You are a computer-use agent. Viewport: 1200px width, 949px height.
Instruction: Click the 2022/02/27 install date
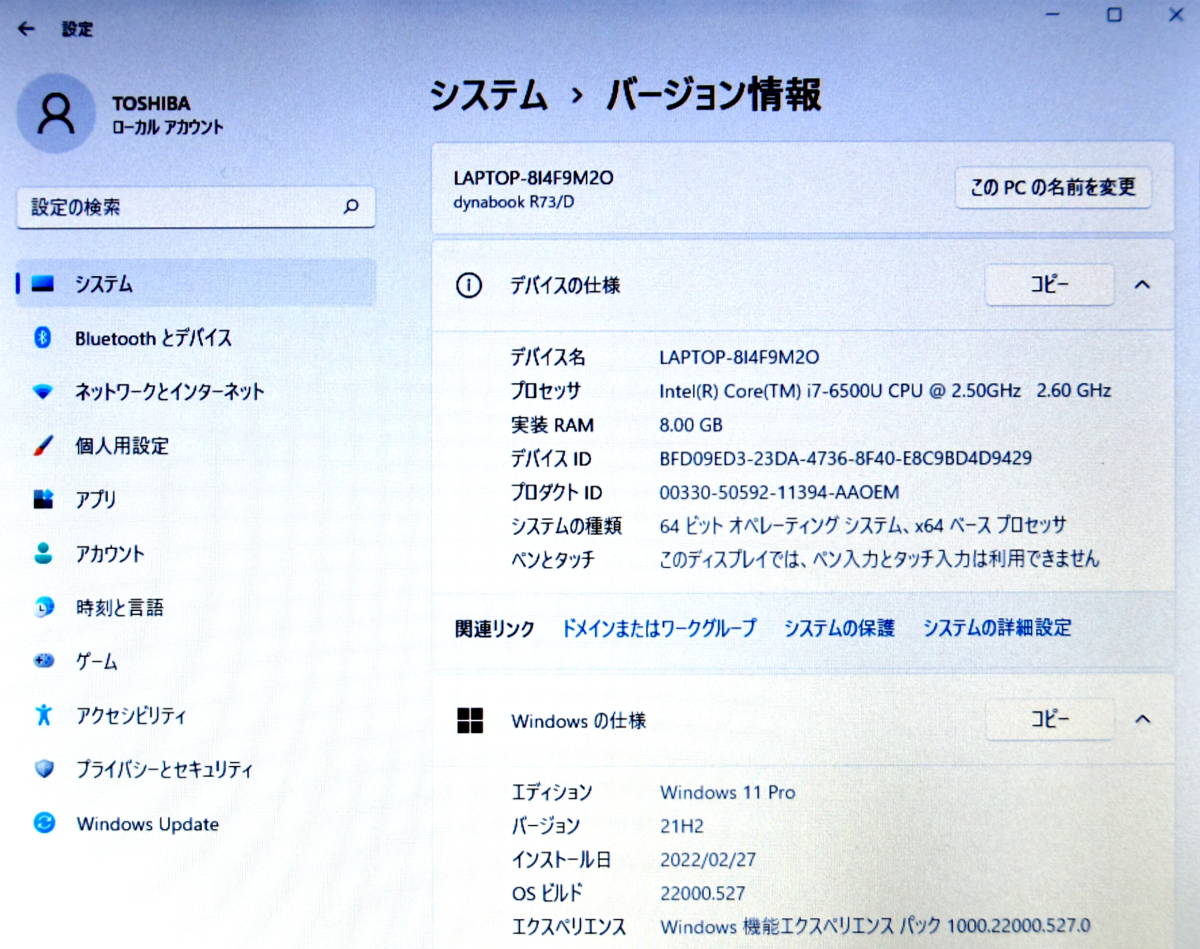(x=706, y=860)
